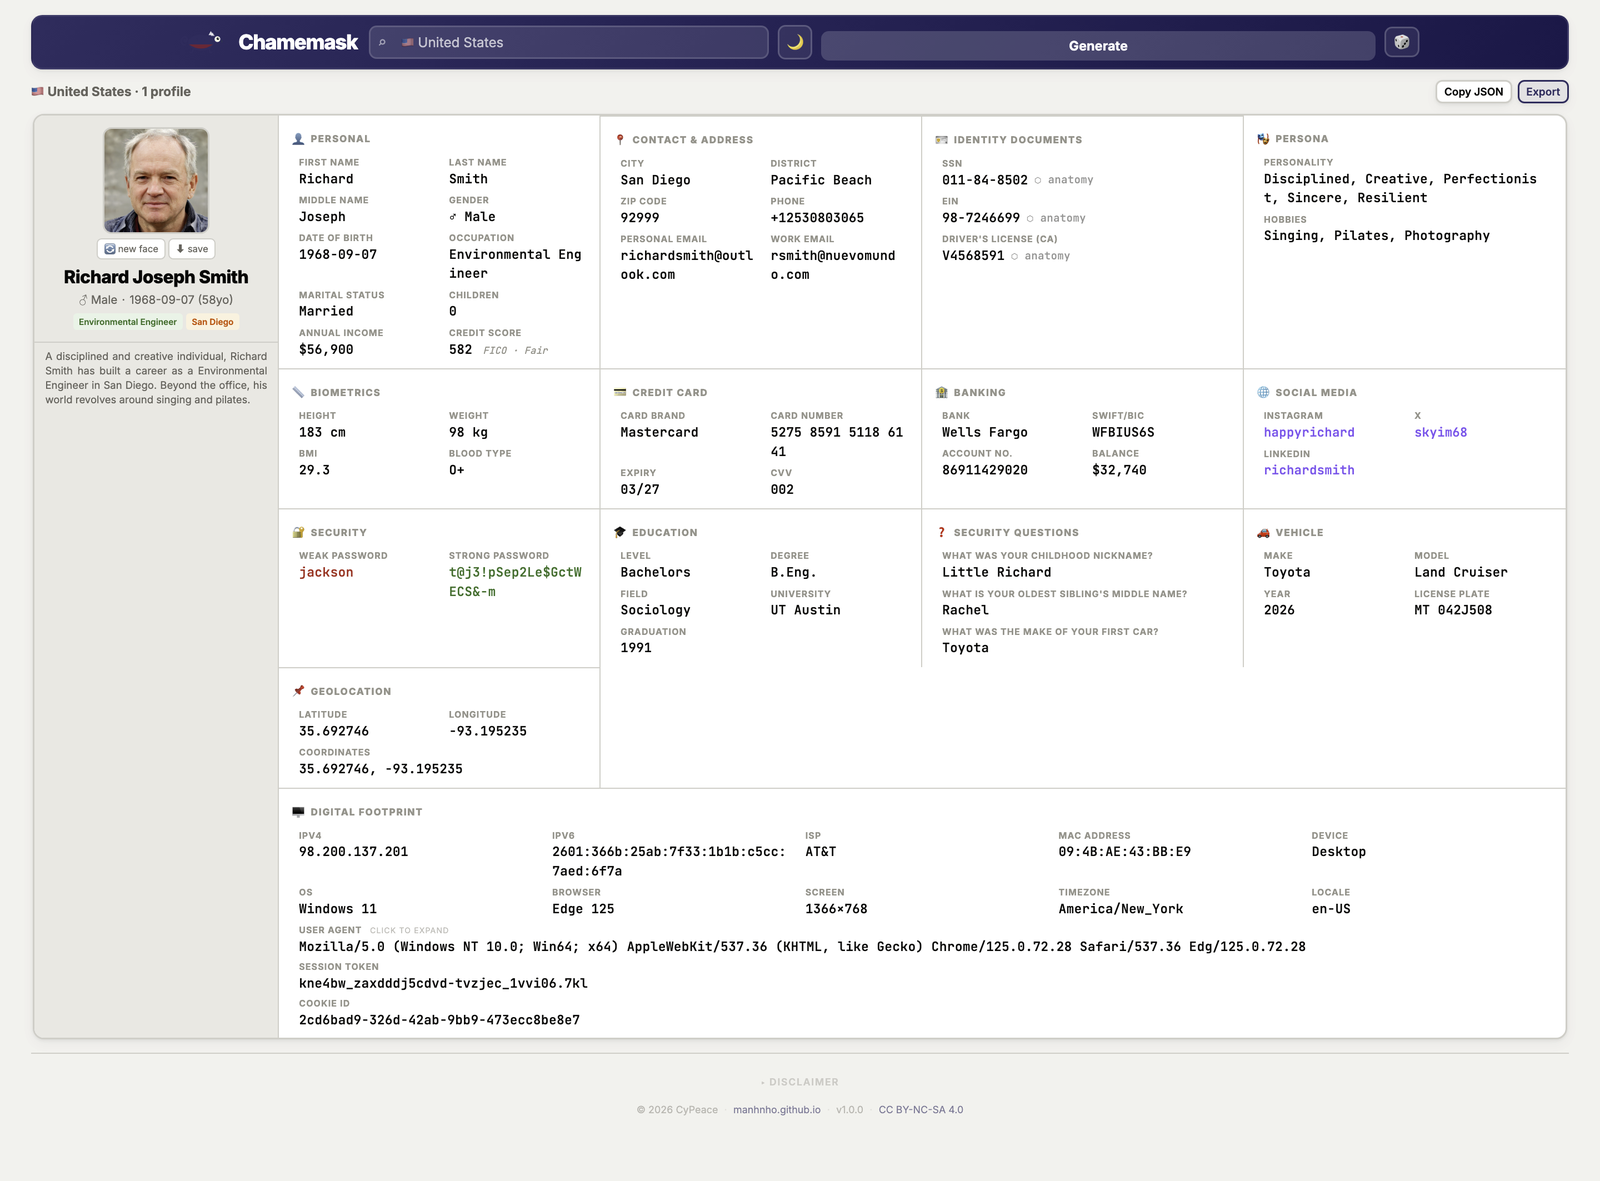Click the new face button
Viewport: 1600px width, 1181px height.
pos(131,249)
